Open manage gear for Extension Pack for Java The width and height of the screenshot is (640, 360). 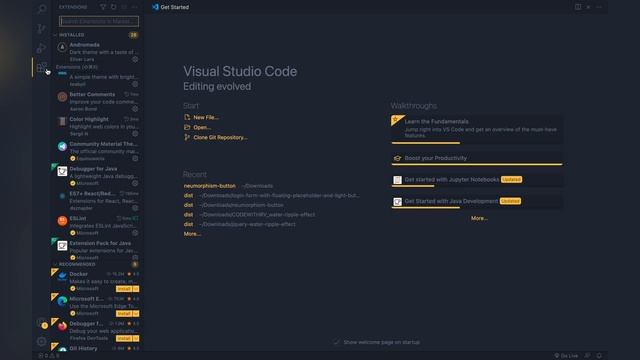click(x=135, y=258)
